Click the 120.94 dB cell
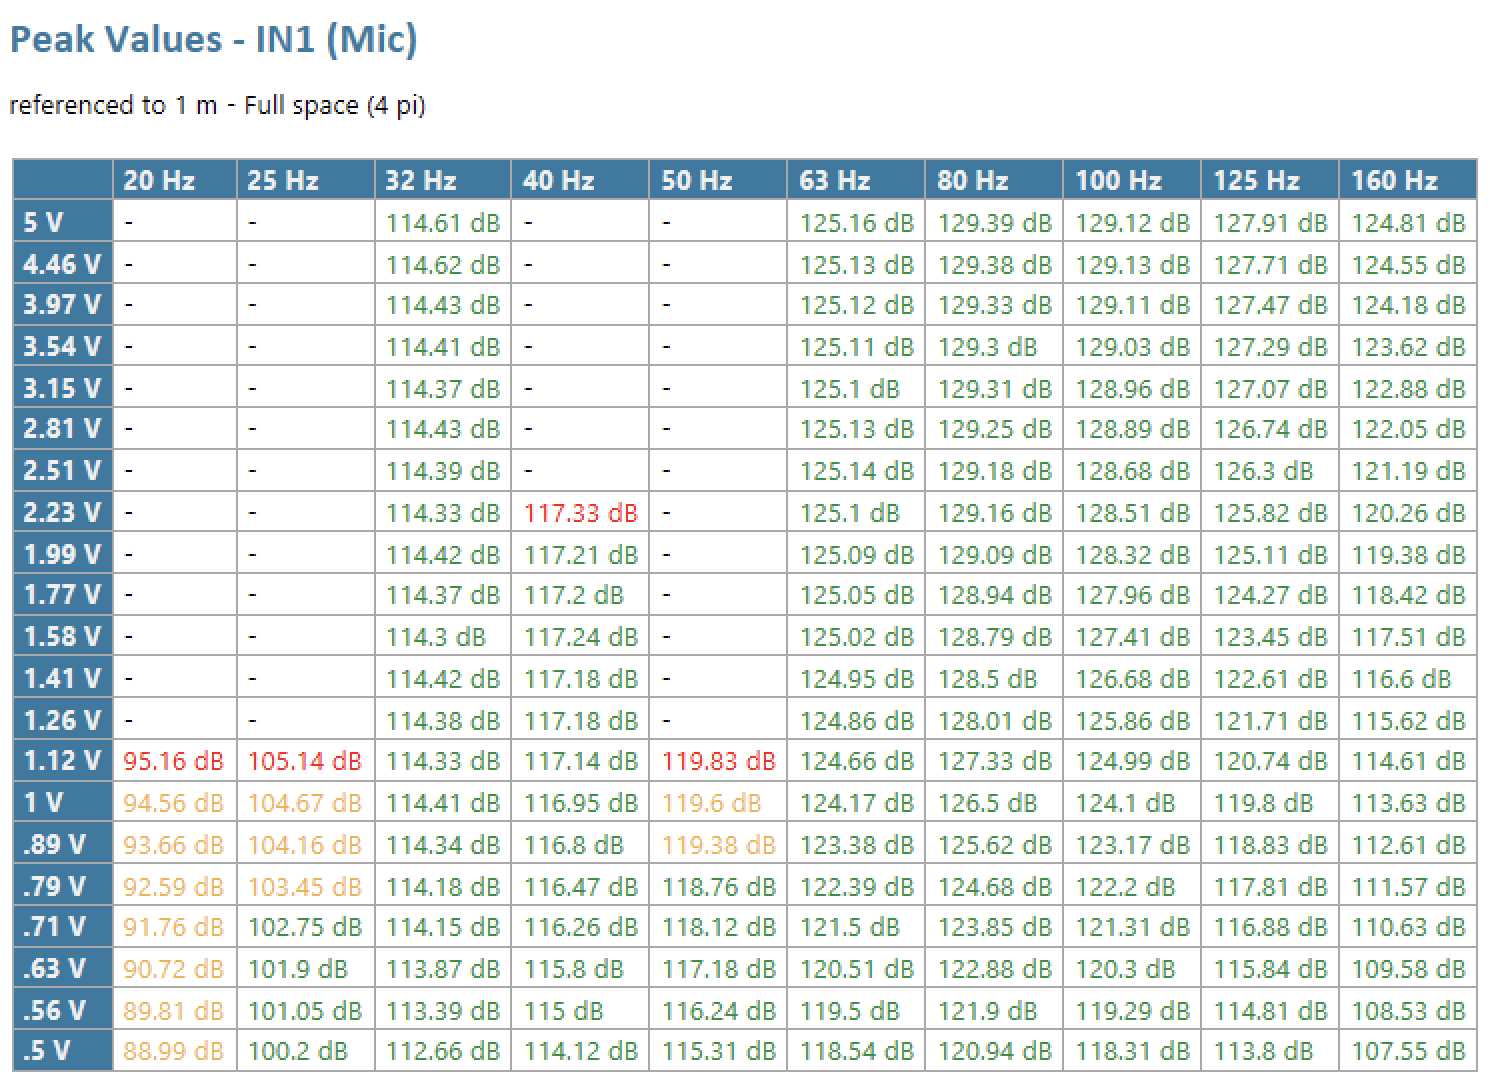This screenshot has width=1490, height=1080. coord(994,1052)
